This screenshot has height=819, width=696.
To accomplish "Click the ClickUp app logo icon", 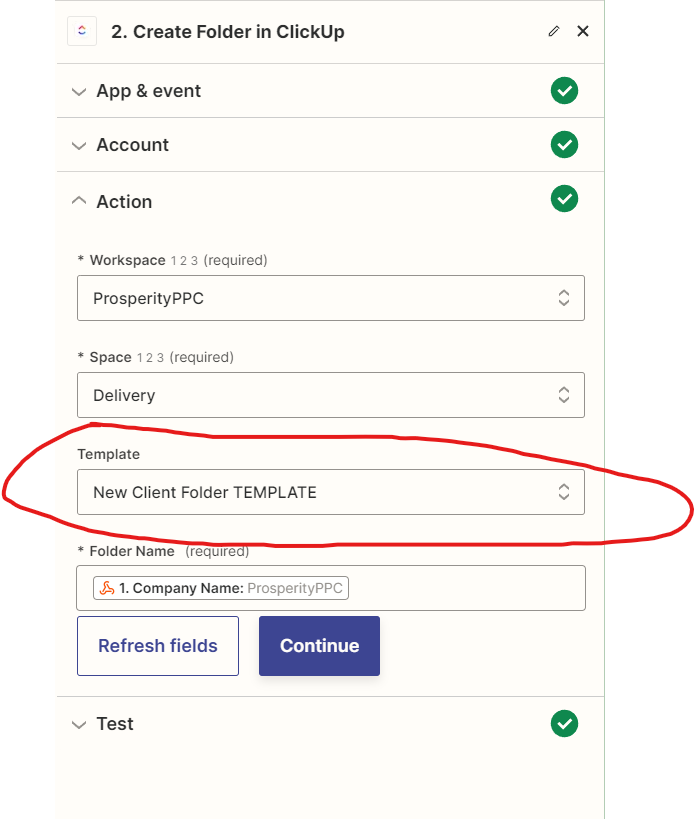I will 82,31.
